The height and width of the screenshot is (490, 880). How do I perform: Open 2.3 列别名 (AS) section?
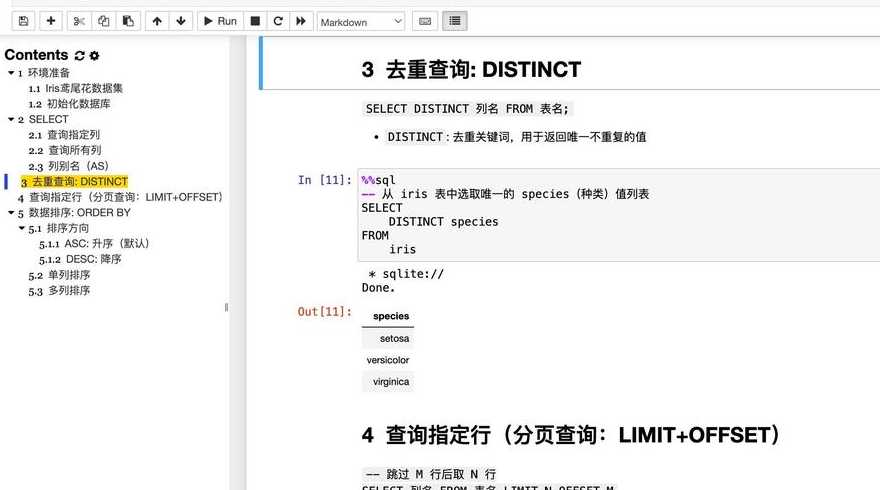[x=68, y=166]
